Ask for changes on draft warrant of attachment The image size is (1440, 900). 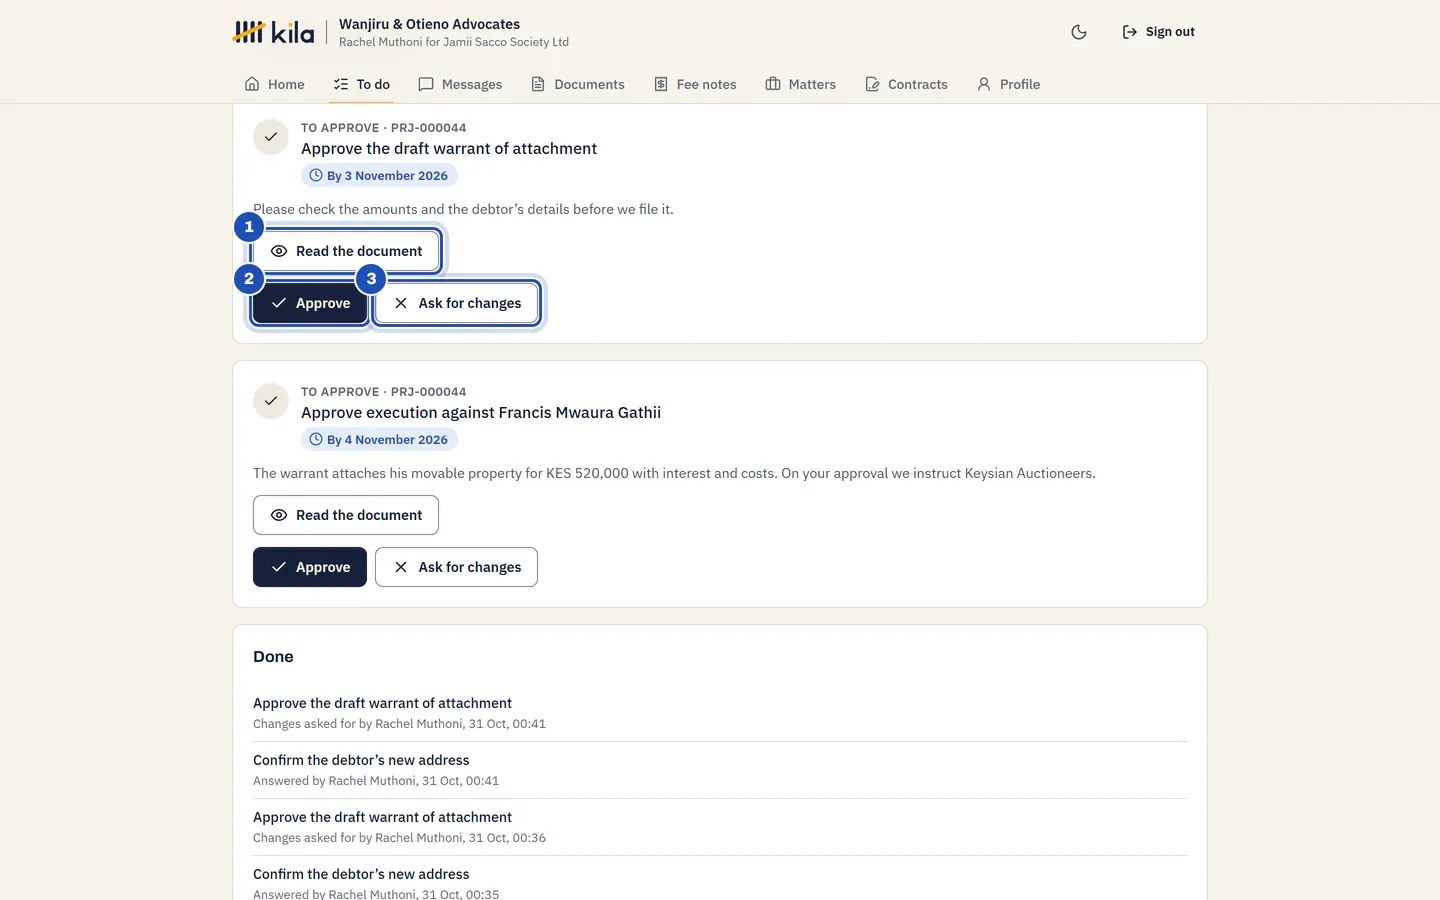tap(456, 303)
